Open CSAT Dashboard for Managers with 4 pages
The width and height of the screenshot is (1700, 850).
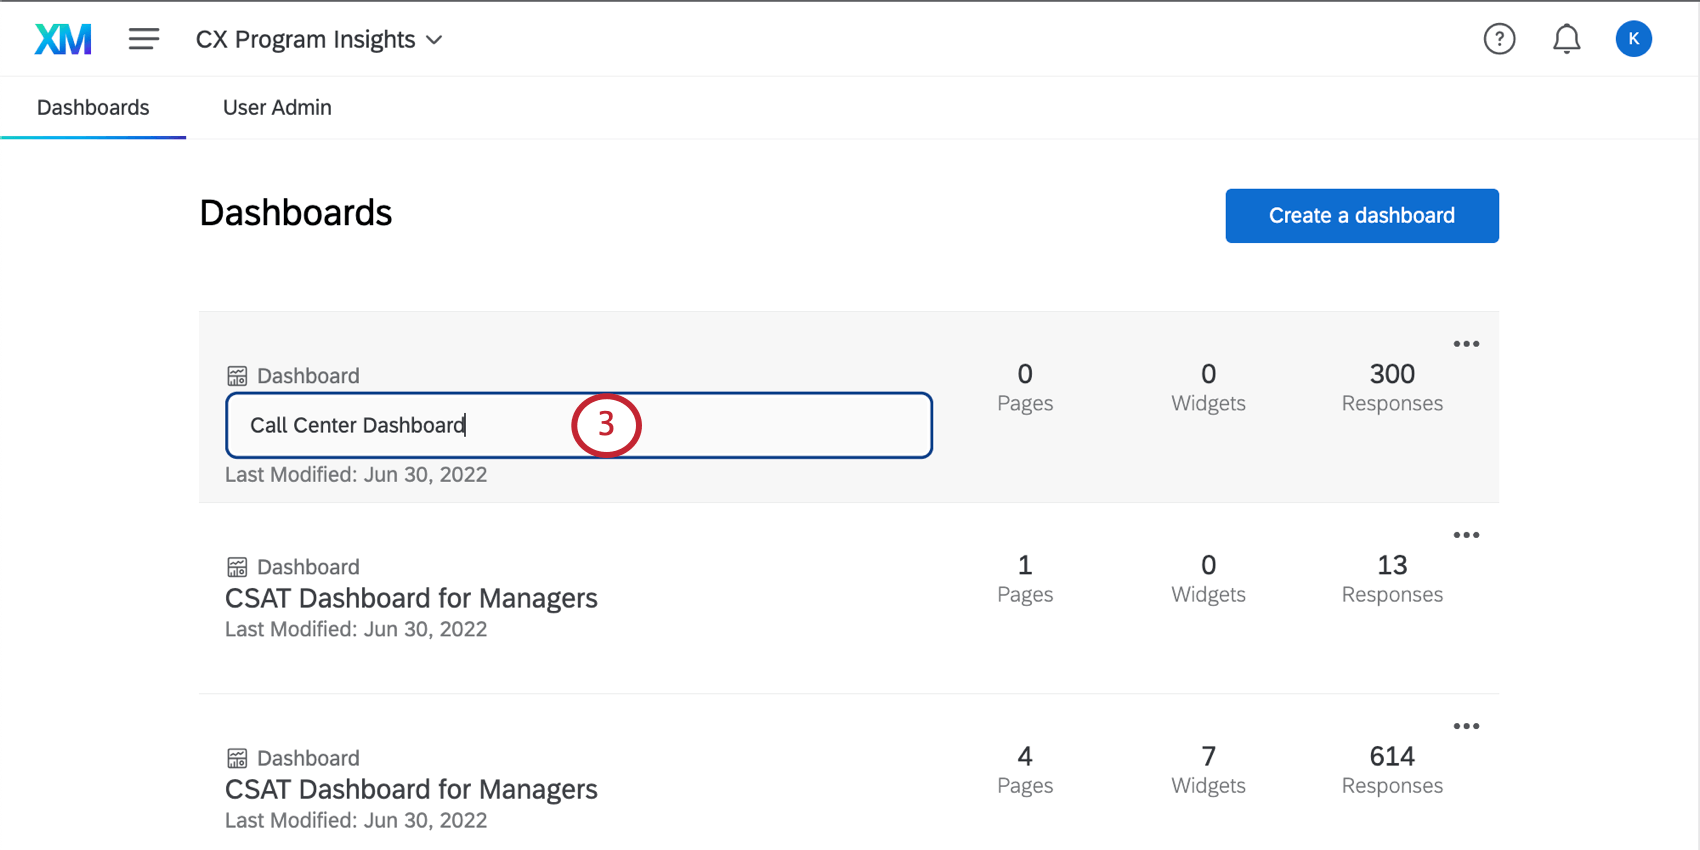coord(411,789)
